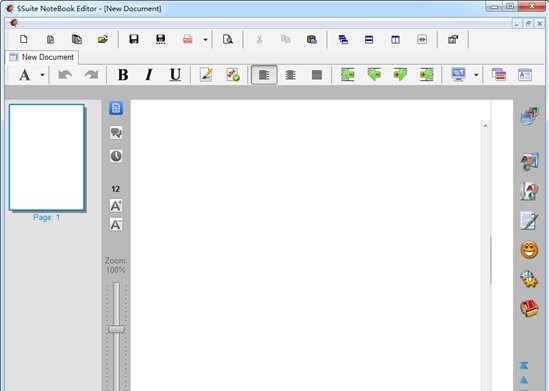Click the text box 'A' icon at toolbar end
549x391 pixels.
(x=525, y=75)
